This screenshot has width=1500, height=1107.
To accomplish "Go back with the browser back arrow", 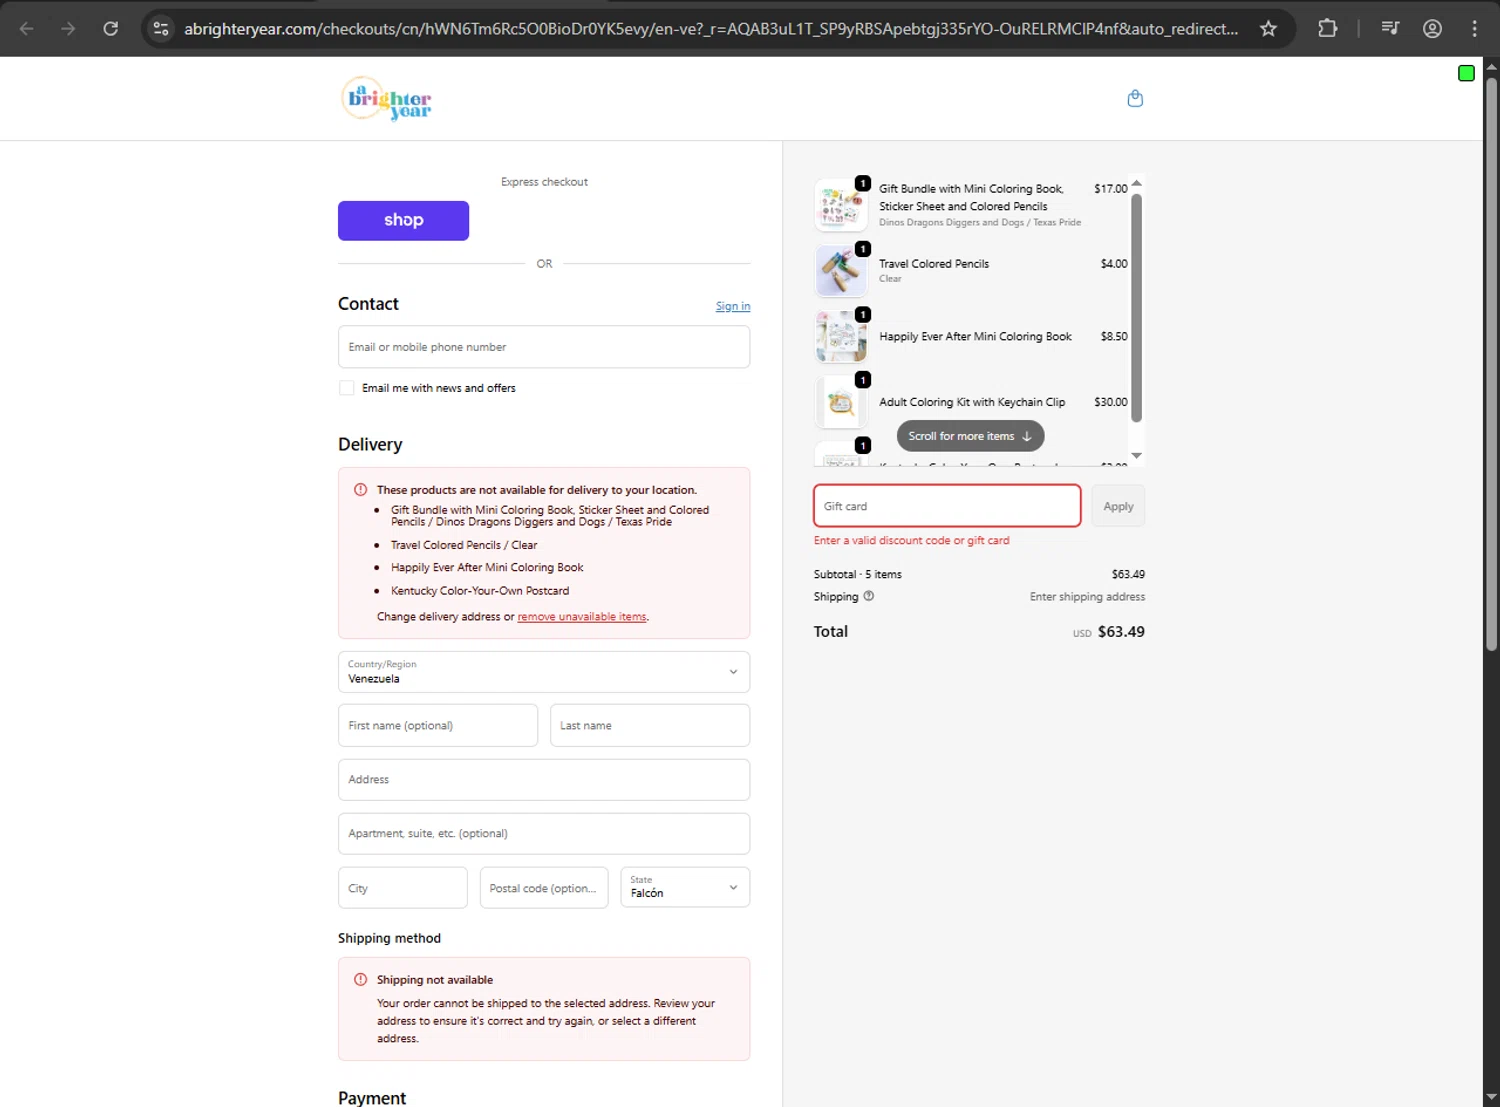I will 27,28.
